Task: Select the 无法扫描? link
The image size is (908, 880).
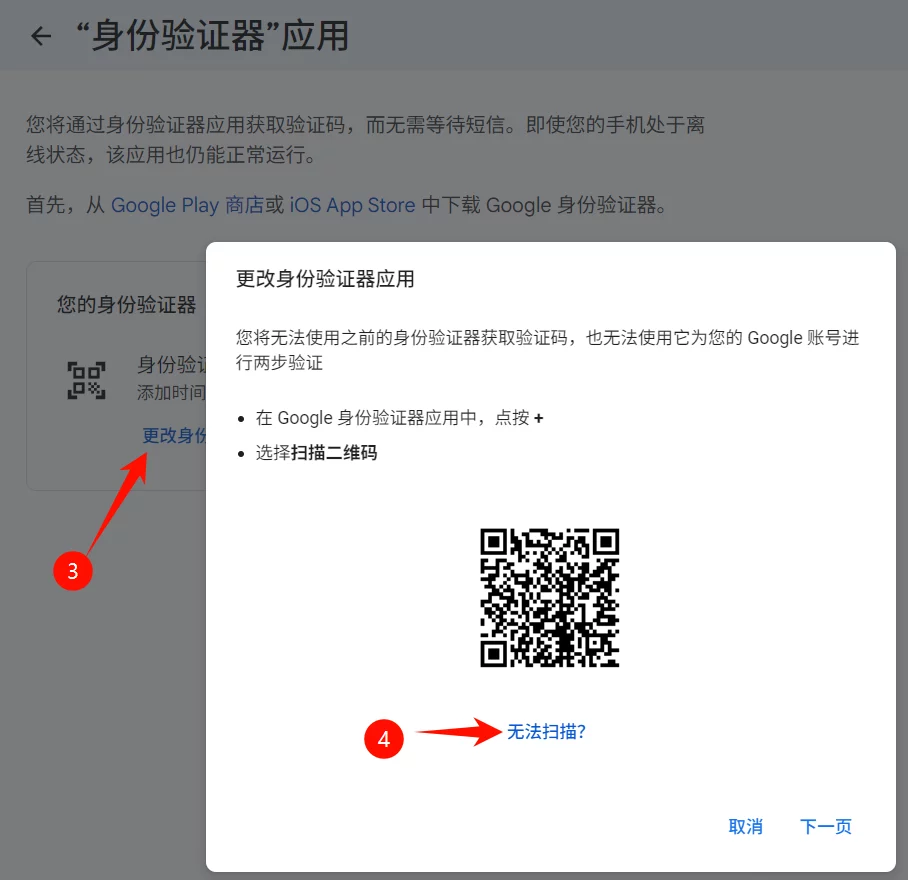Action: 547,732
